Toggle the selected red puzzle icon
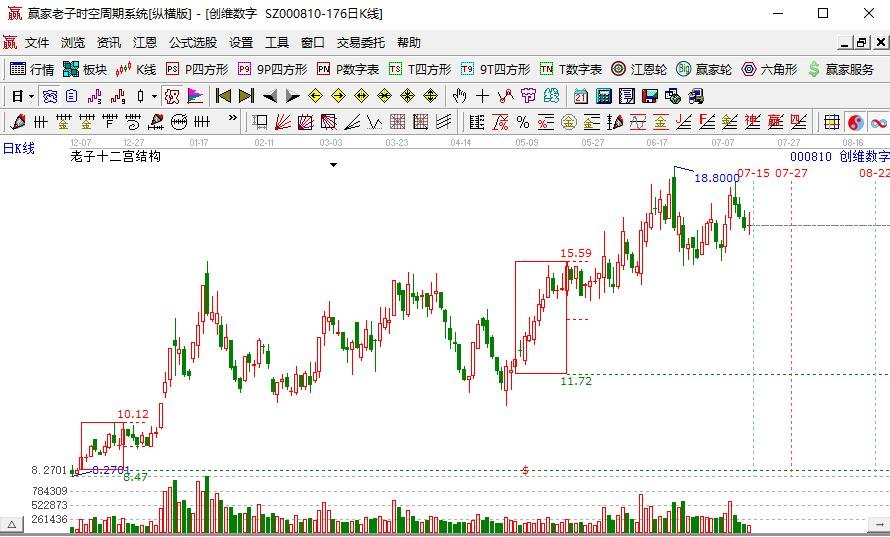Viewport: 890px width, 537px height. pyautogui.click(x=172, y=97)
